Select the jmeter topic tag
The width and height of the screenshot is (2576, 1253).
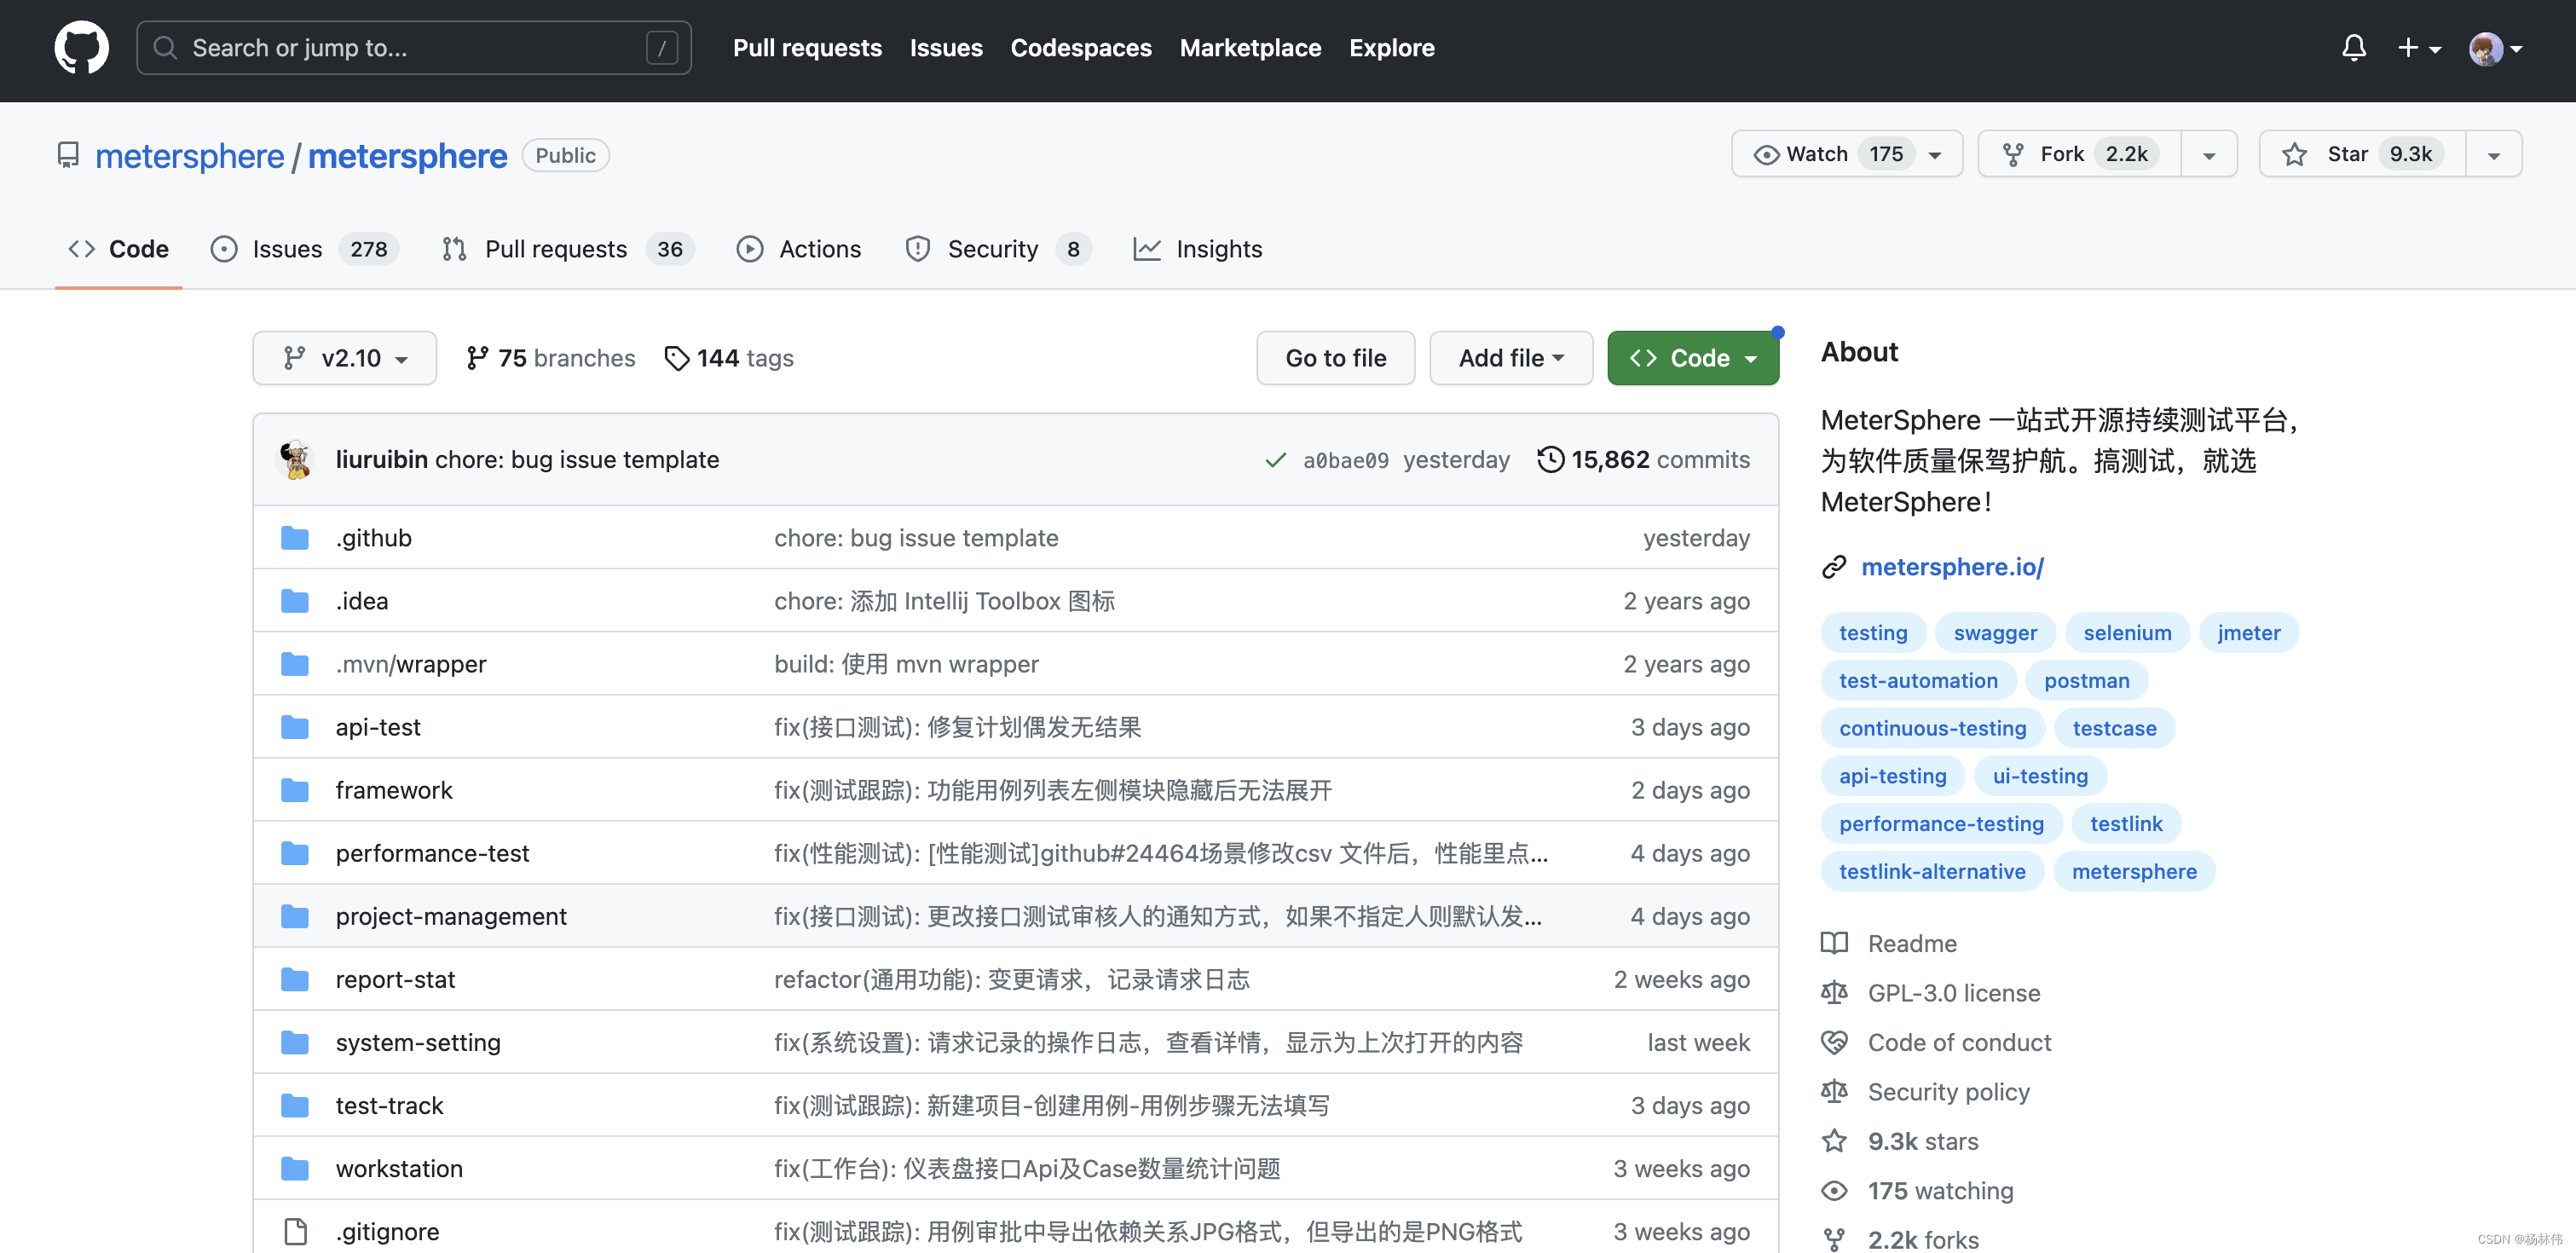(x=2248, y=632)
